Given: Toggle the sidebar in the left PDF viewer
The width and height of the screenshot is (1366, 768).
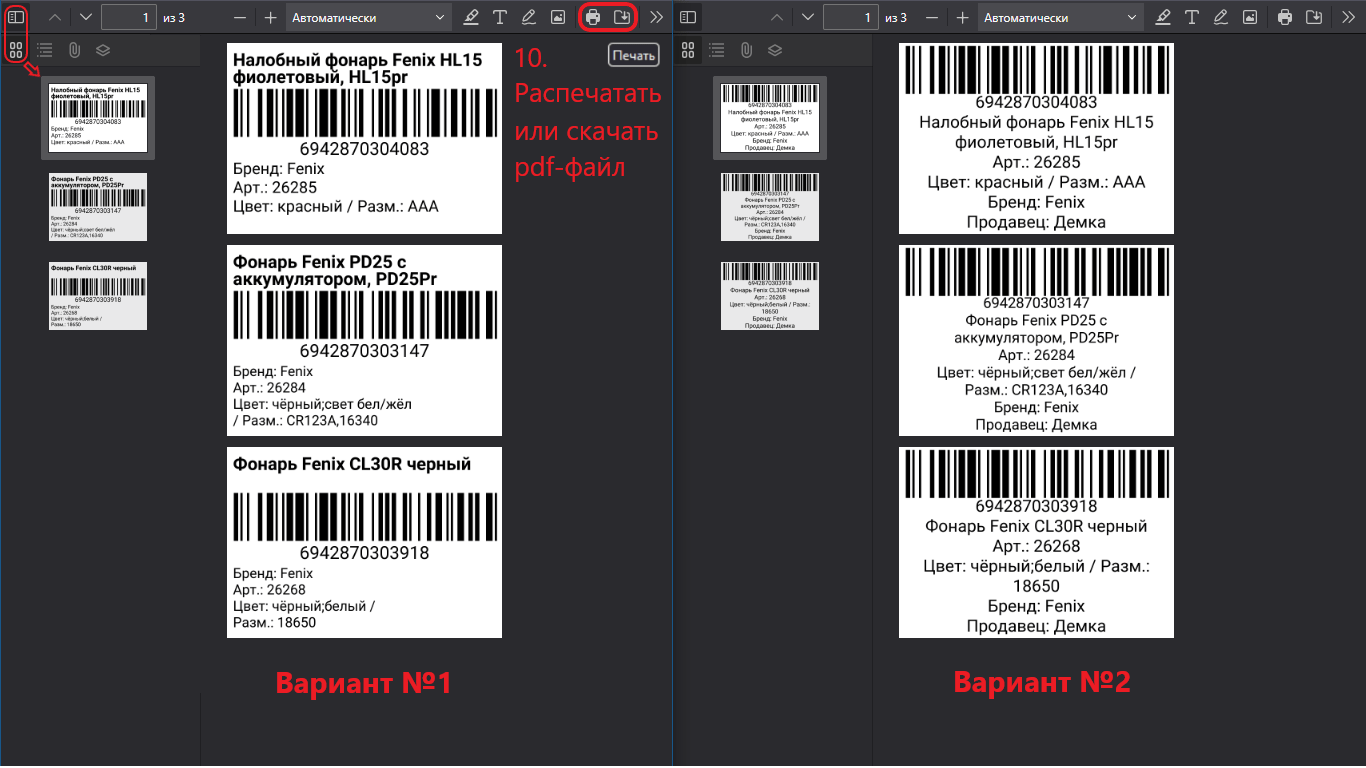Looking at the screenshot, I should point(16,17).
